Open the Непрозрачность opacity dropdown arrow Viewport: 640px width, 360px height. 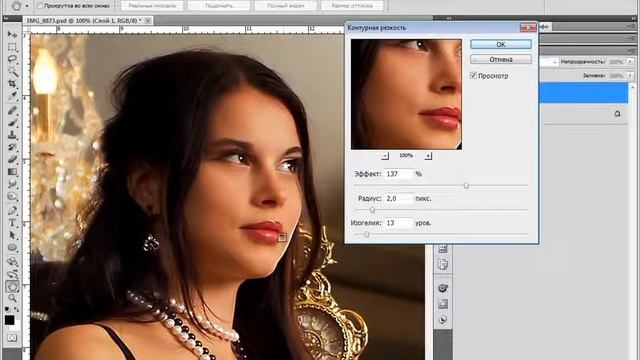(630, 62)
